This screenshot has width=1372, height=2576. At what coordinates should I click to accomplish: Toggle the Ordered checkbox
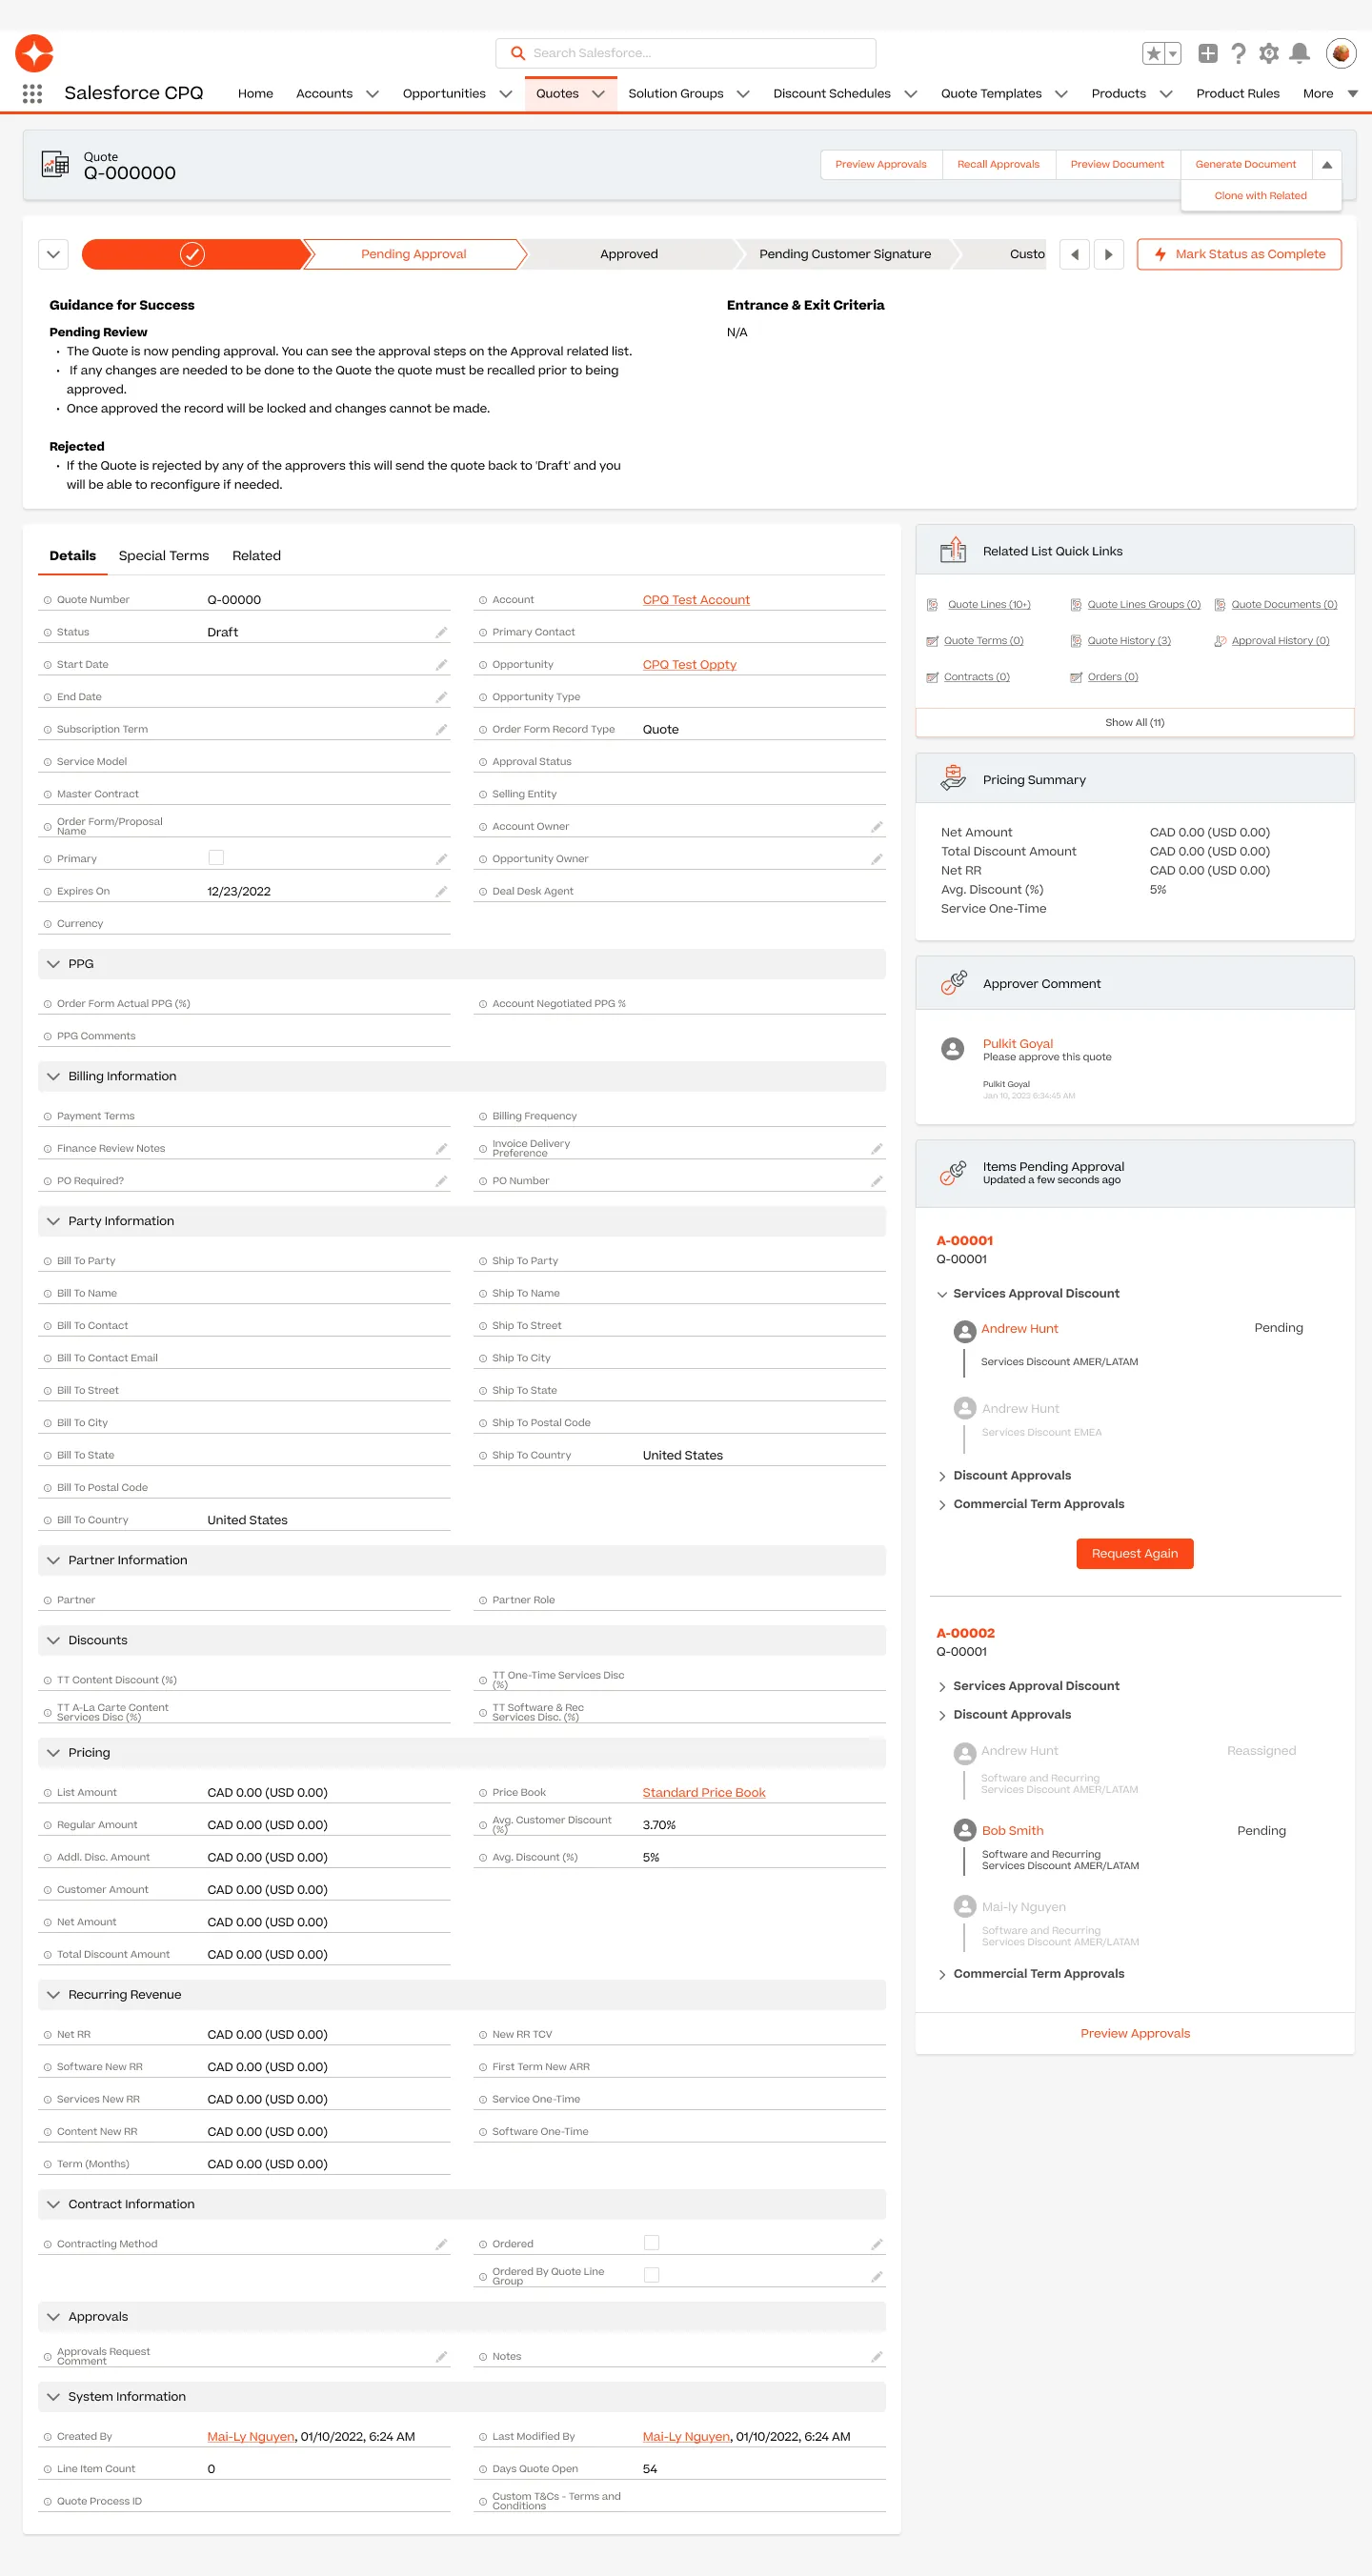point(651,2242)
